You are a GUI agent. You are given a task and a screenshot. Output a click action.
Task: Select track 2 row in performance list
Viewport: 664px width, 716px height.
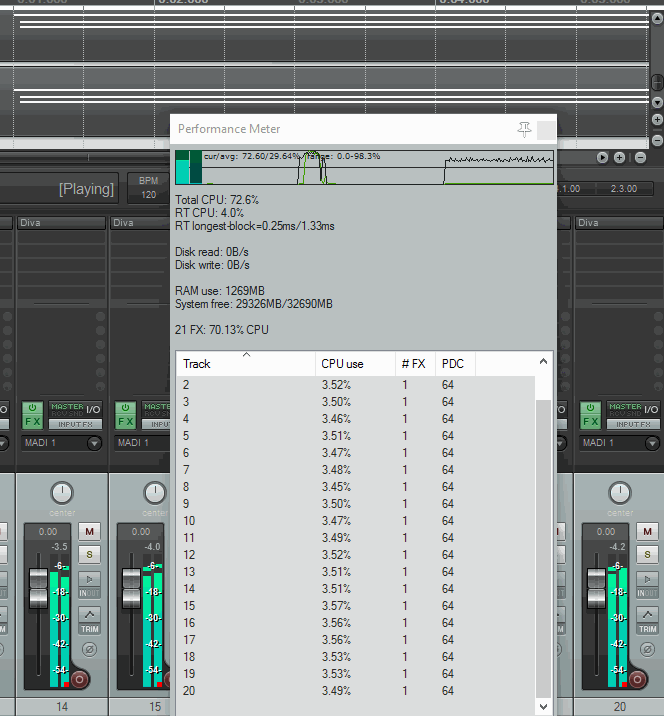[x=356, y=385]
